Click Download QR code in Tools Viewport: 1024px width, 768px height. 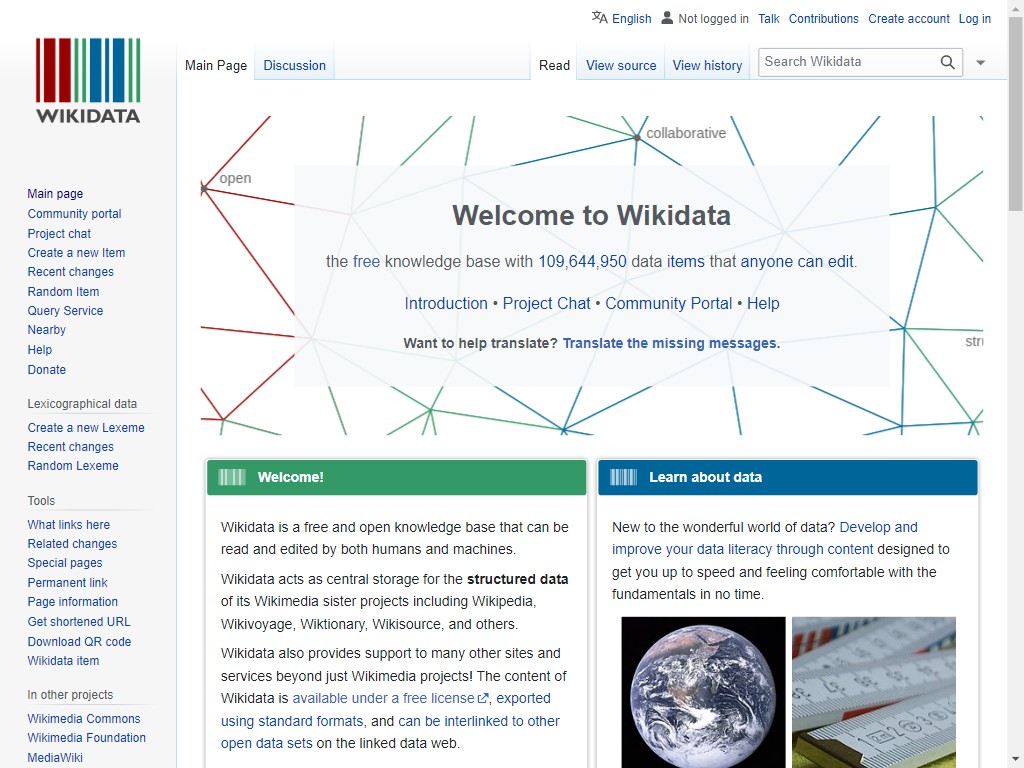(x=79, y=641)
